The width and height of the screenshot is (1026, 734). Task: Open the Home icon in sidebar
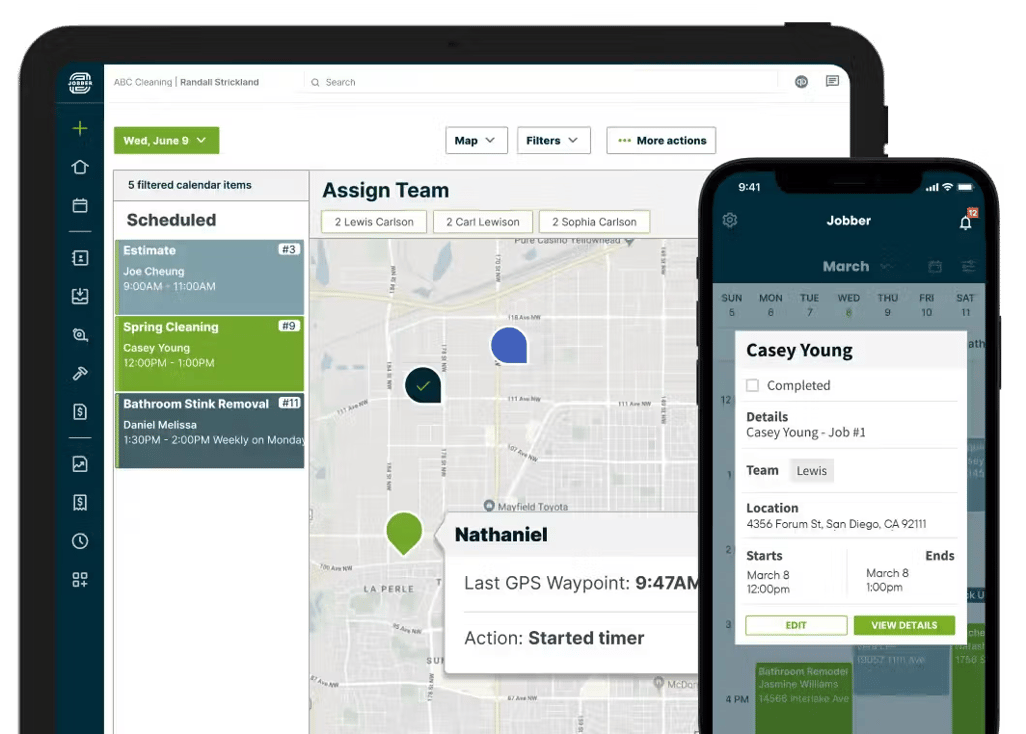[80, 167]
